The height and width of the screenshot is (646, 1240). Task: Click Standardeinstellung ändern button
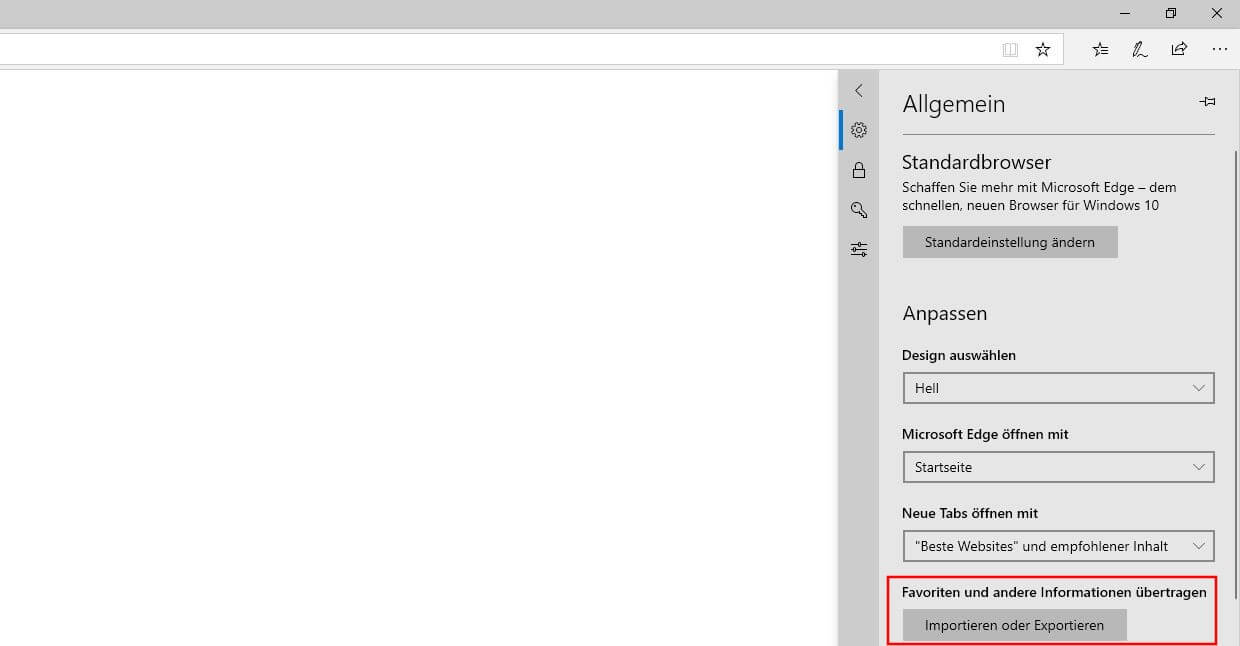click(1010, 242)
